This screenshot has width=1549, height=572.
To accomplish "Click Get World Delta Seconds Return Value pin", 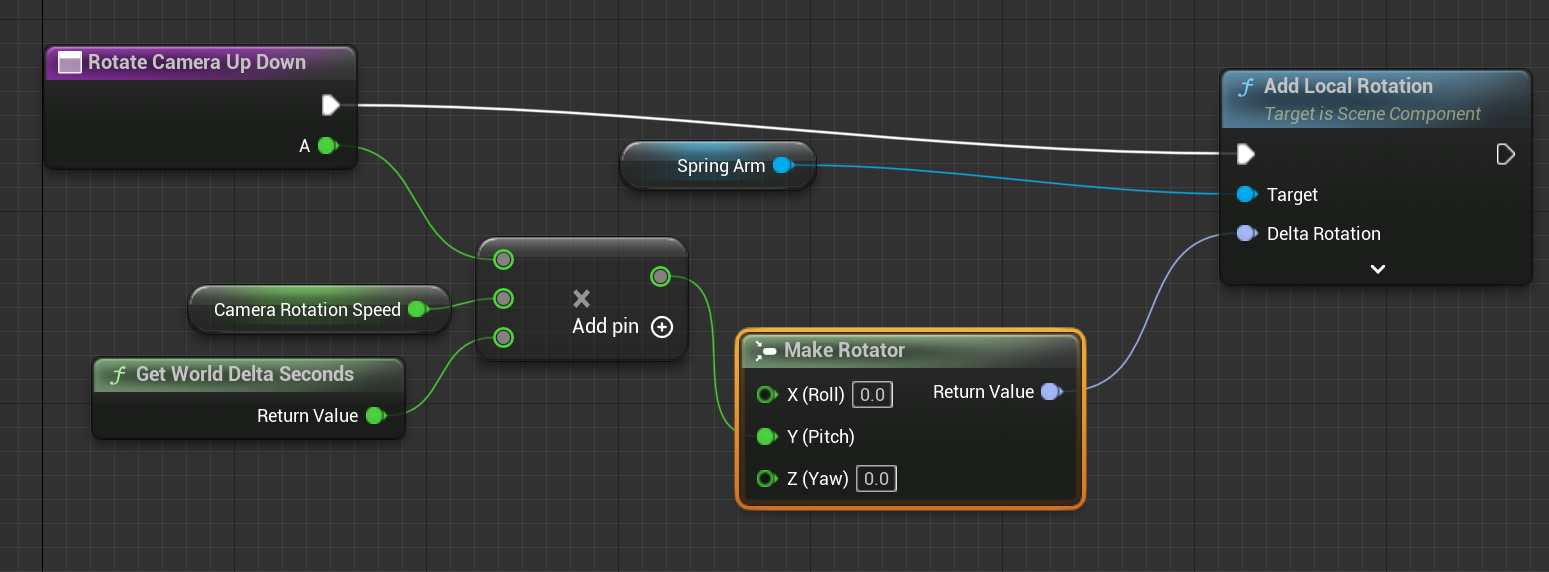I will [375, 416].
